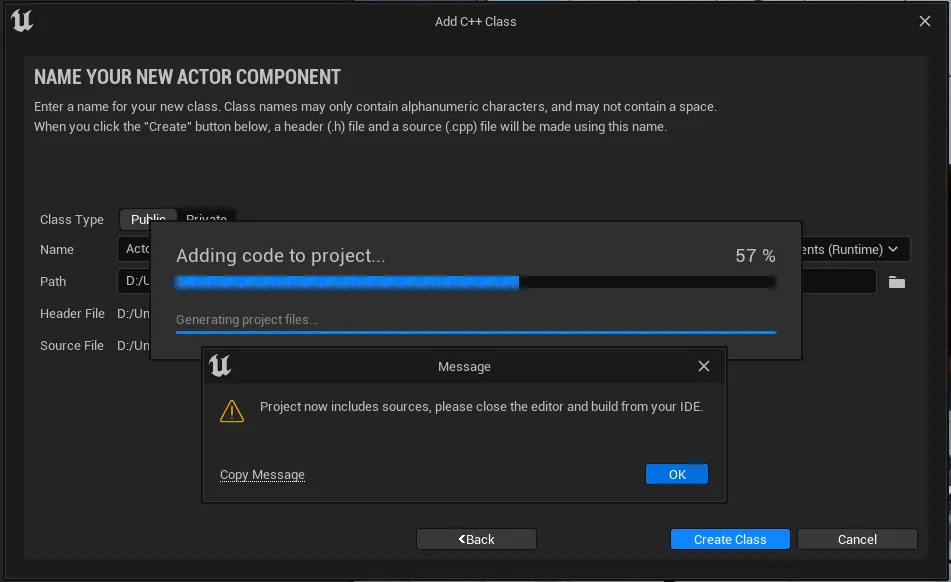951x582 pixels.
Task: Click the Copy Message link
Action: [x=262, y=475]
